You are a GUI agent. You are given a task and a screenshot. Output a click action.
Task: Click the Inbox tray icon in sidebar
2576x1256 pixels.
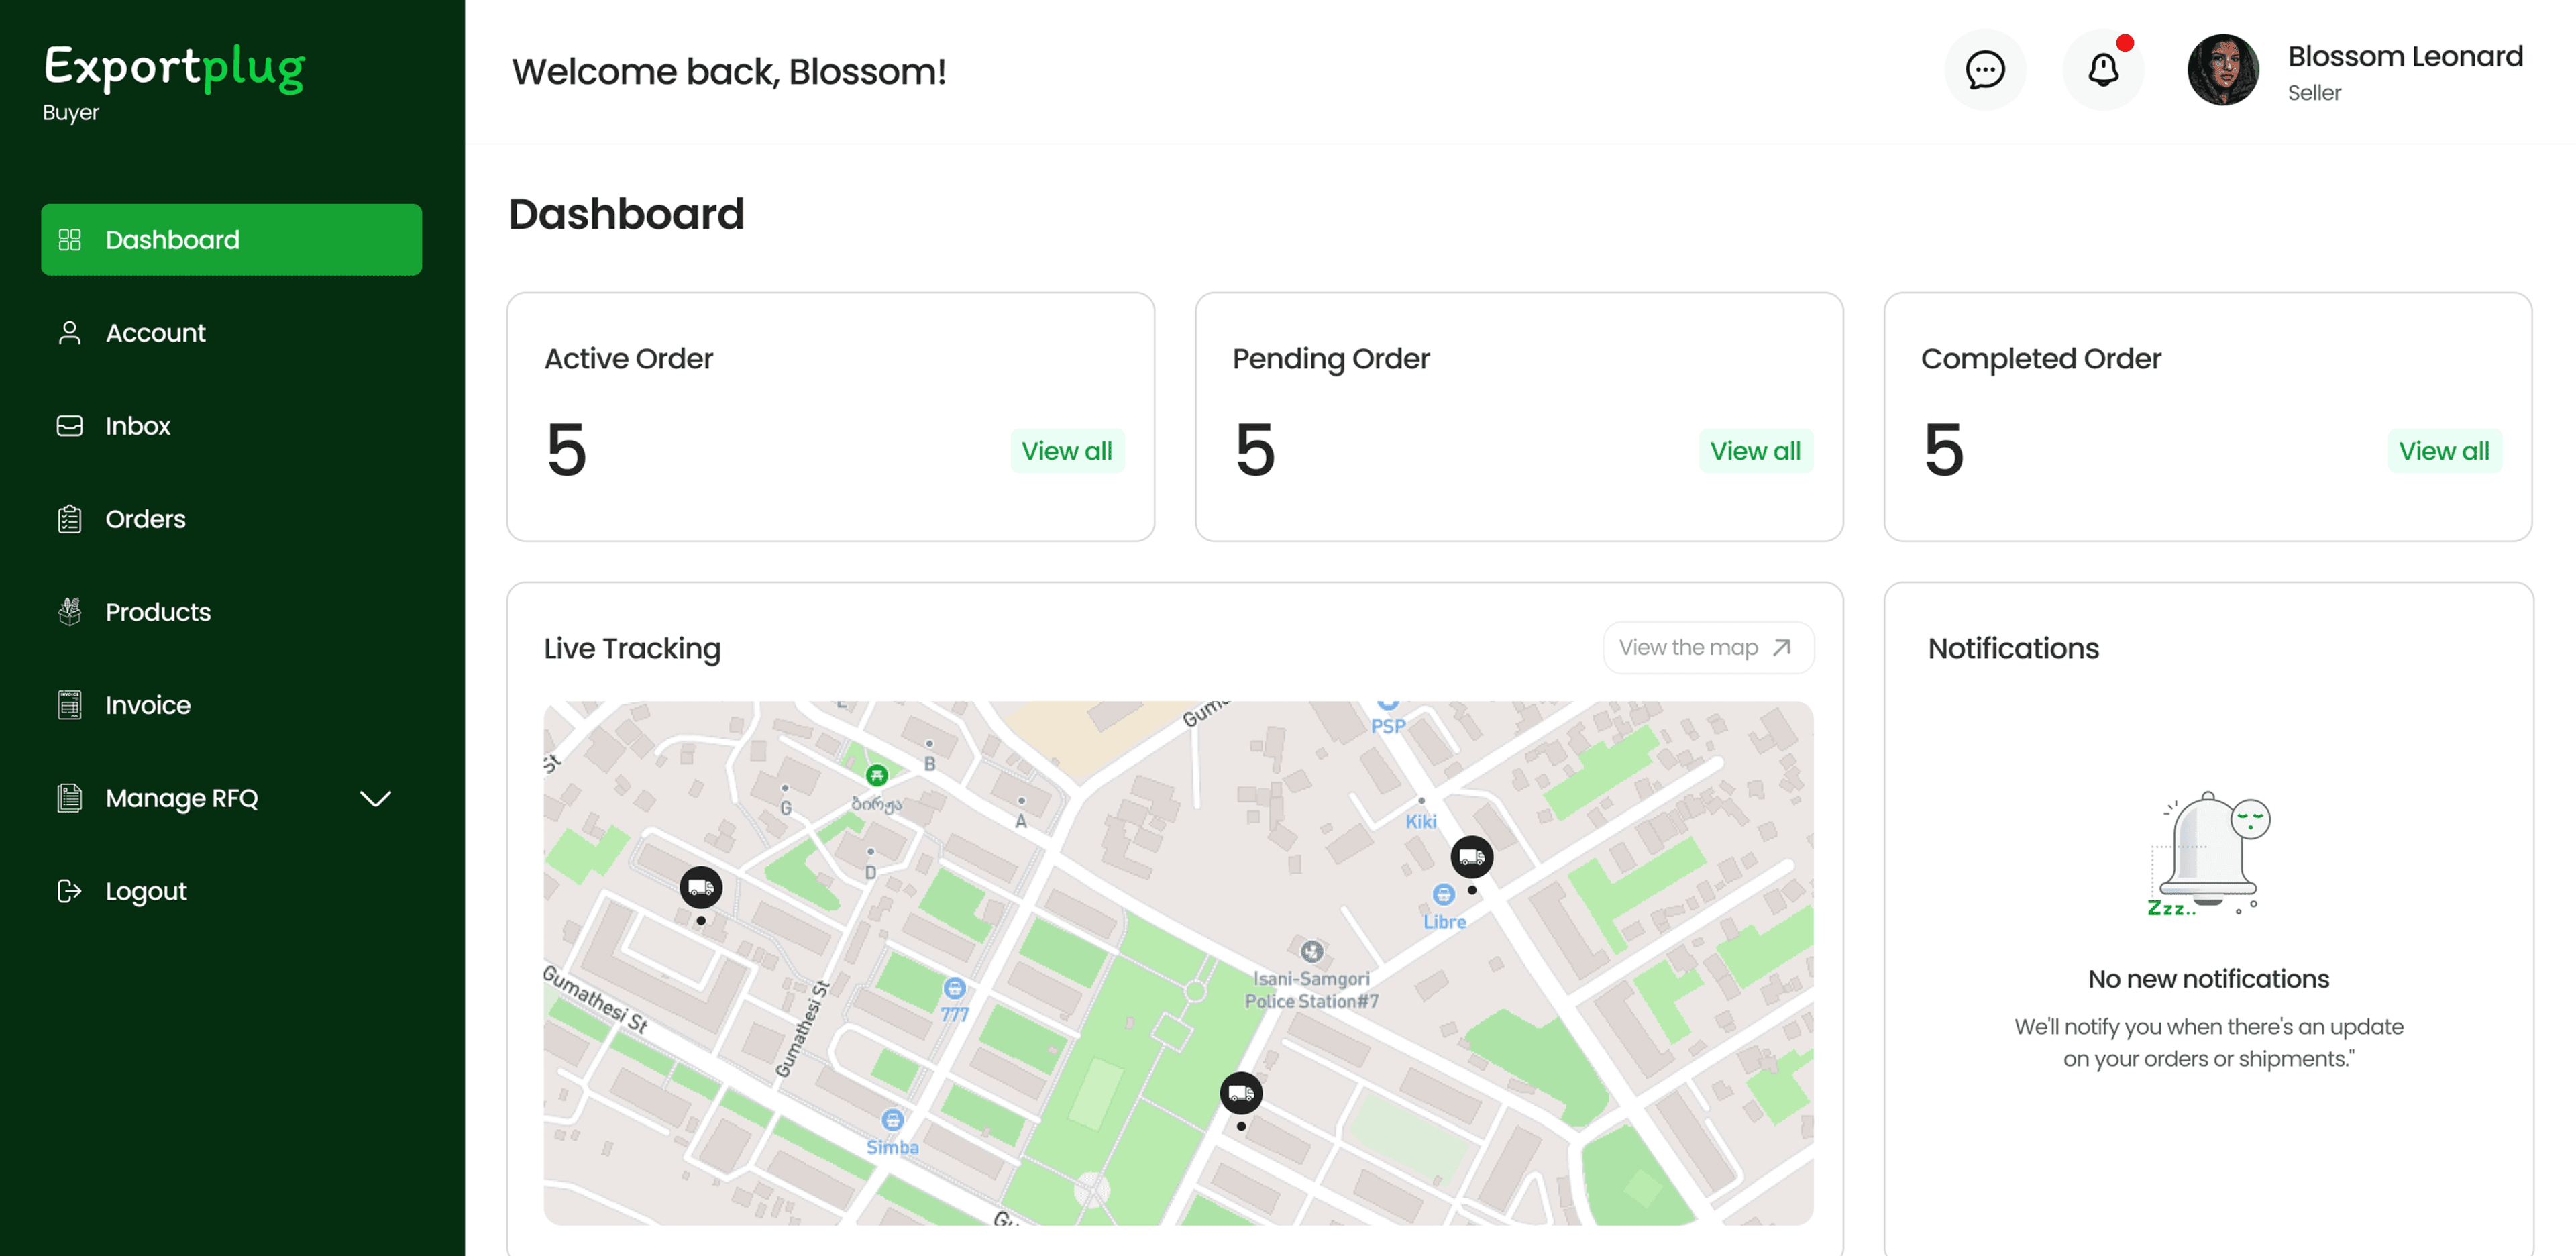[x=70, y=426]
